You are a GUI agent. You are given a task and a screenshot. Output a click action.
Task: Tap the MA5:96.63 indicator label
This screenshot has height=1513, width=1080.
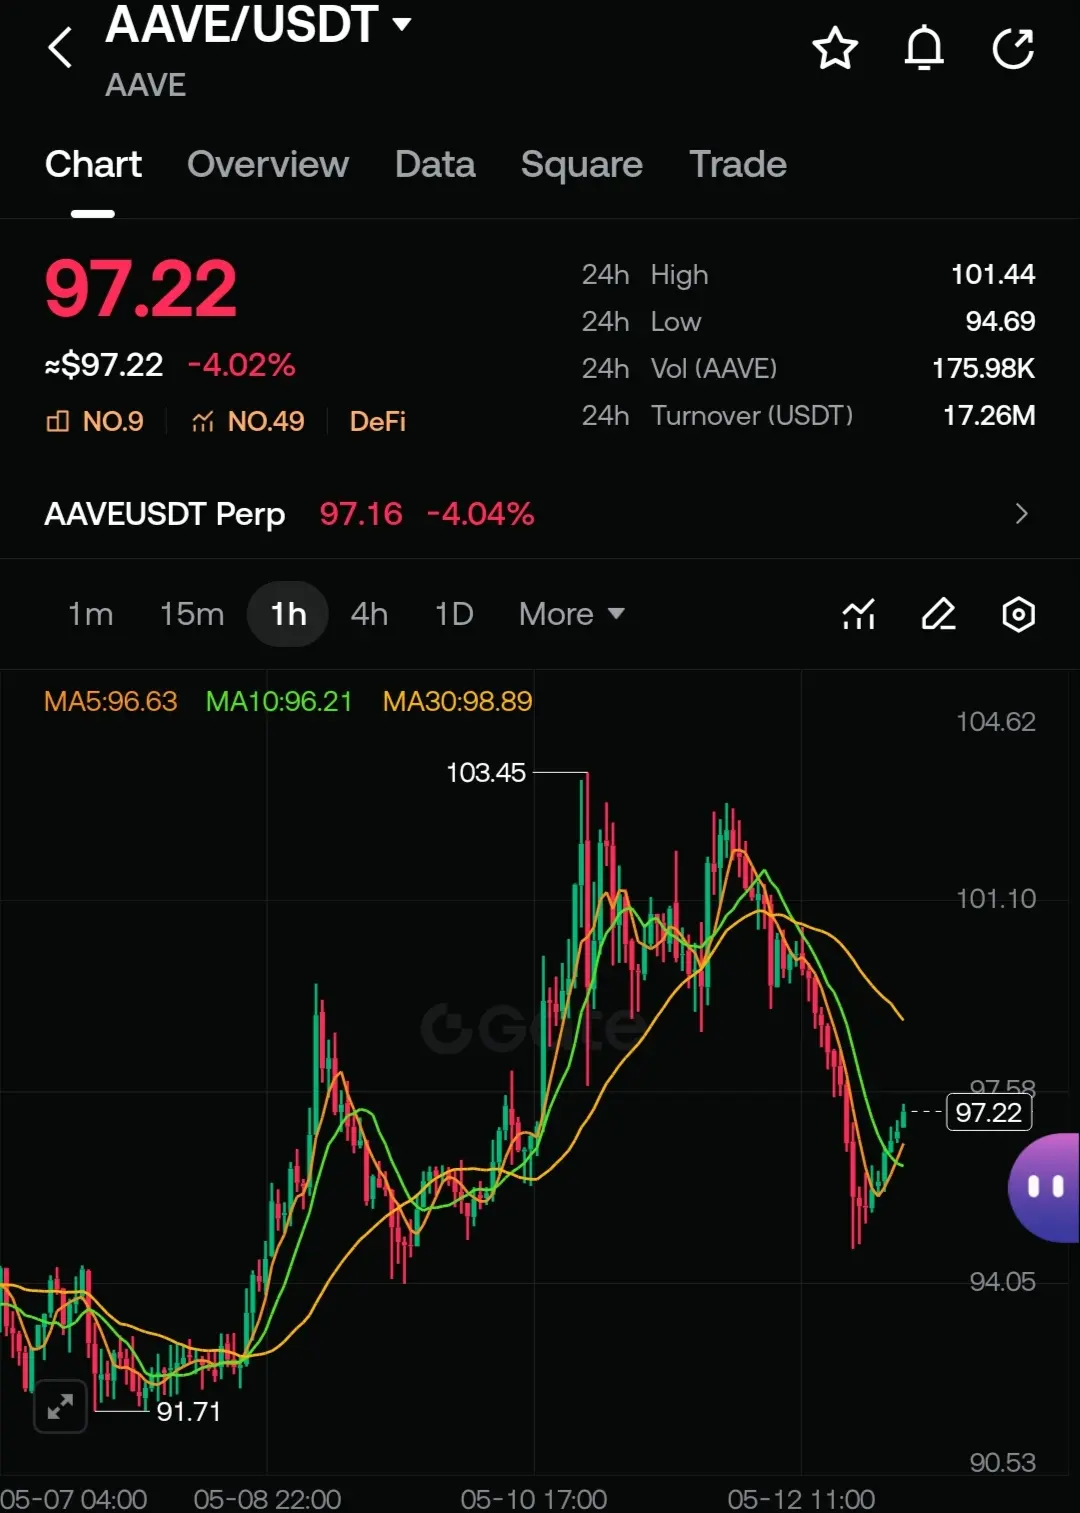click(x=111, y=701)
